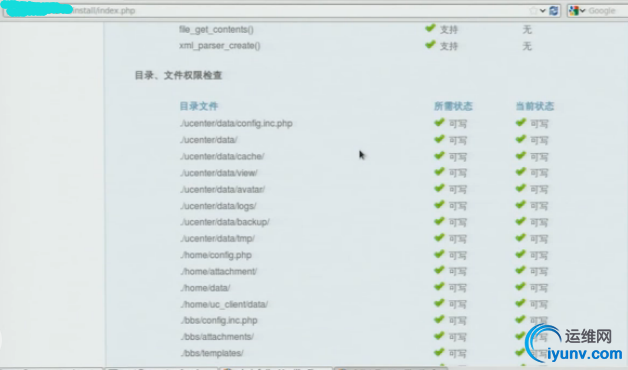Select the ./home/uc_client/data/ path
This screenshot has height=370, width=628.
click(x=224, y=304)
